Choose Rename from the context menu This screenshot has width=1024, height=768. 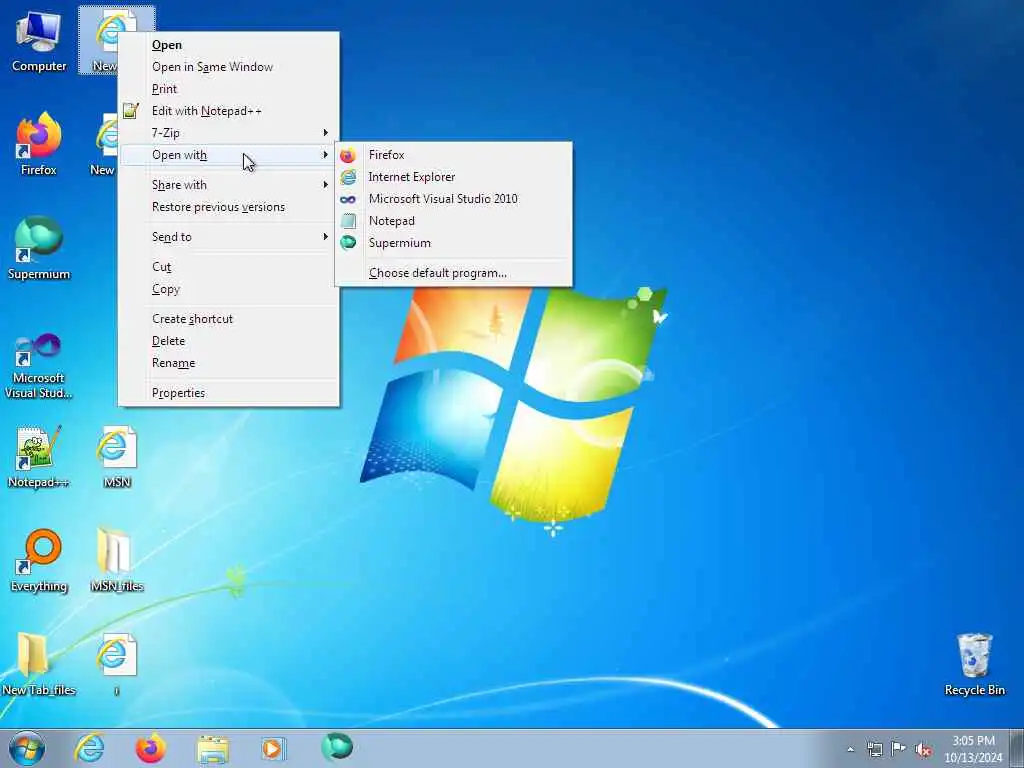(x=229, y=363)
